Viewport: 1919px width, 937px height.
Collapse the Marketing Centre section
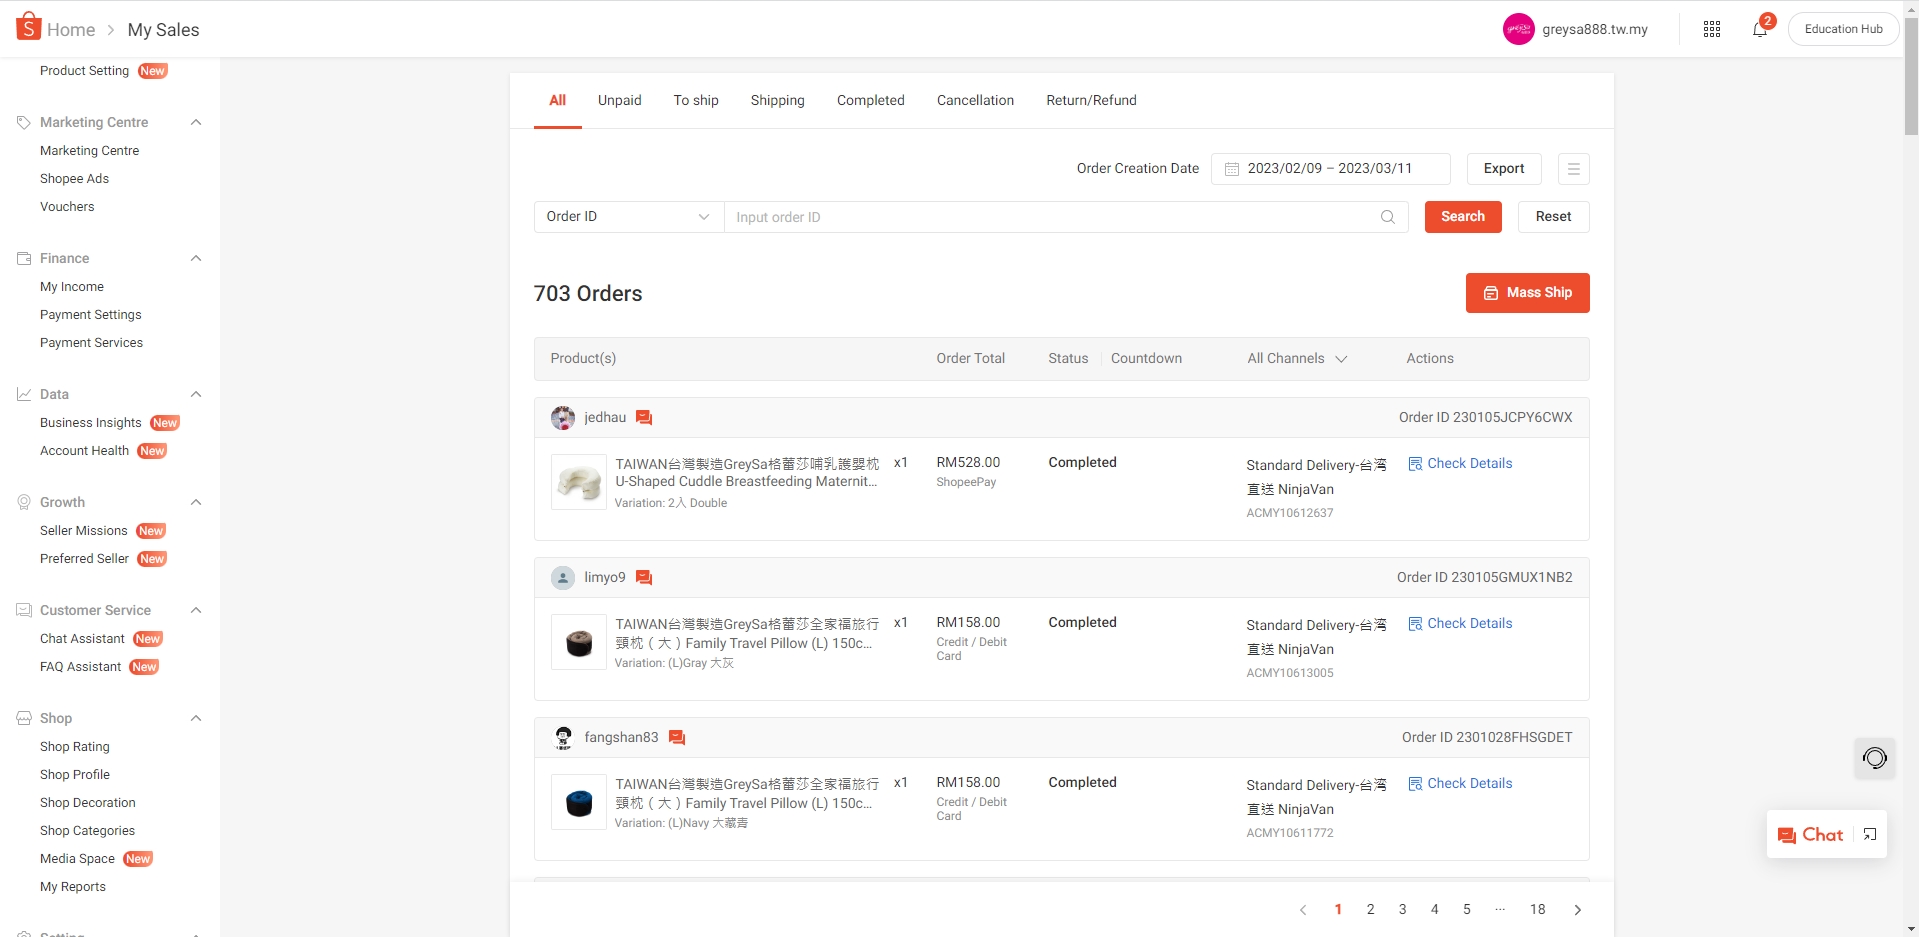click(196, 122)
